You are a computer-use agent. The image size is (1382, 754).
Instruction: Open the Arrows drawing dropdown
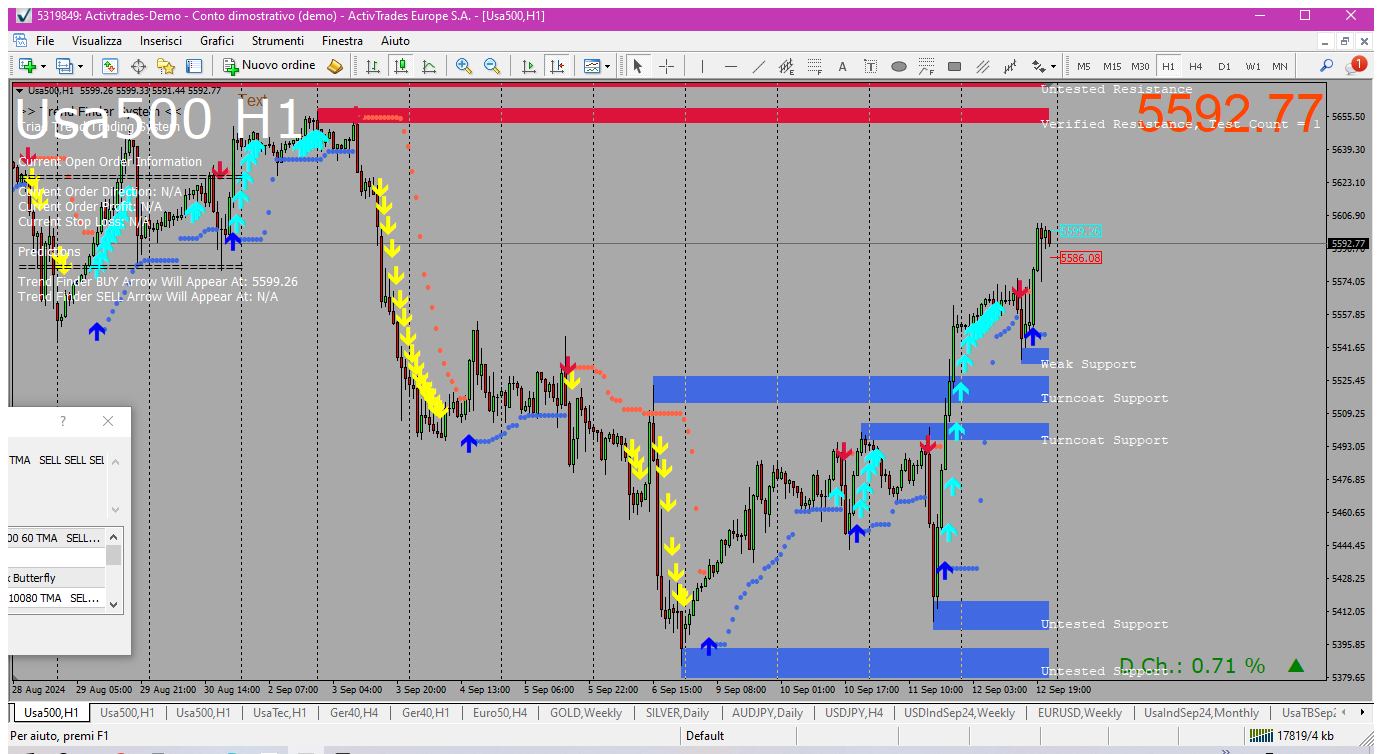[x=1044, y=66]
